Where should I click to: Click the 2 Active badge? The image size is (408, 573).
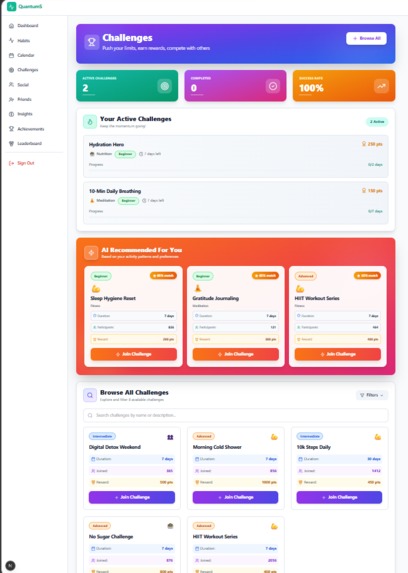(x=377, y=122)
